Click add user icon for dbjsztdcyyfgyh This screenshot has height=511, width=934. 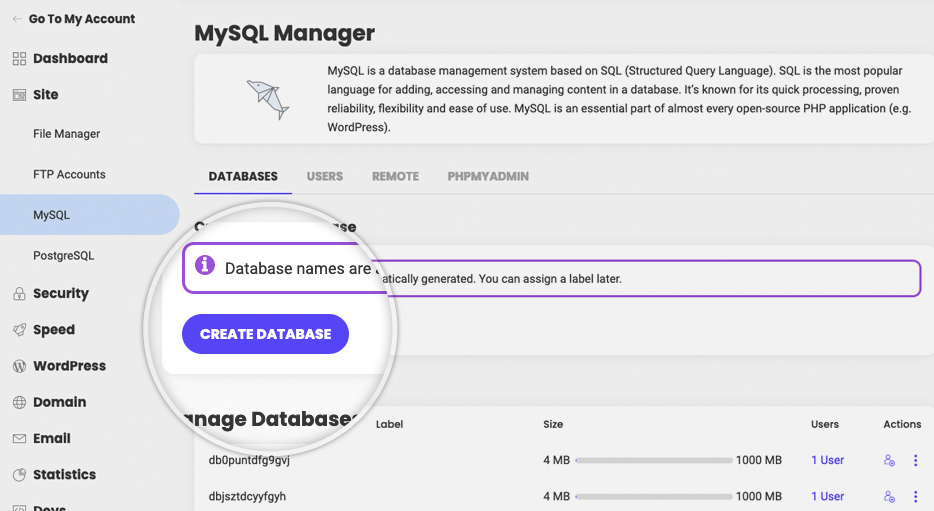(889, 497)
